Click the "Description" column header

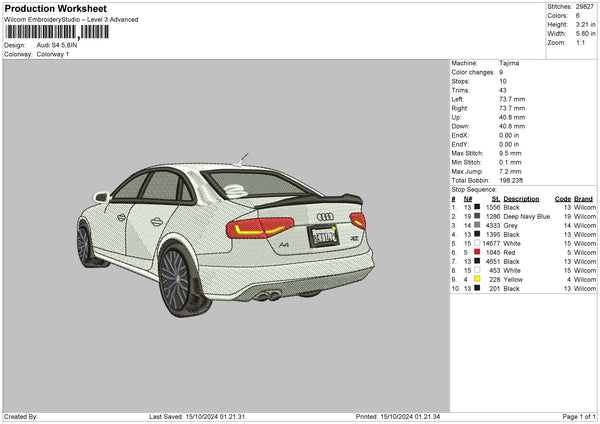point(521,199)
